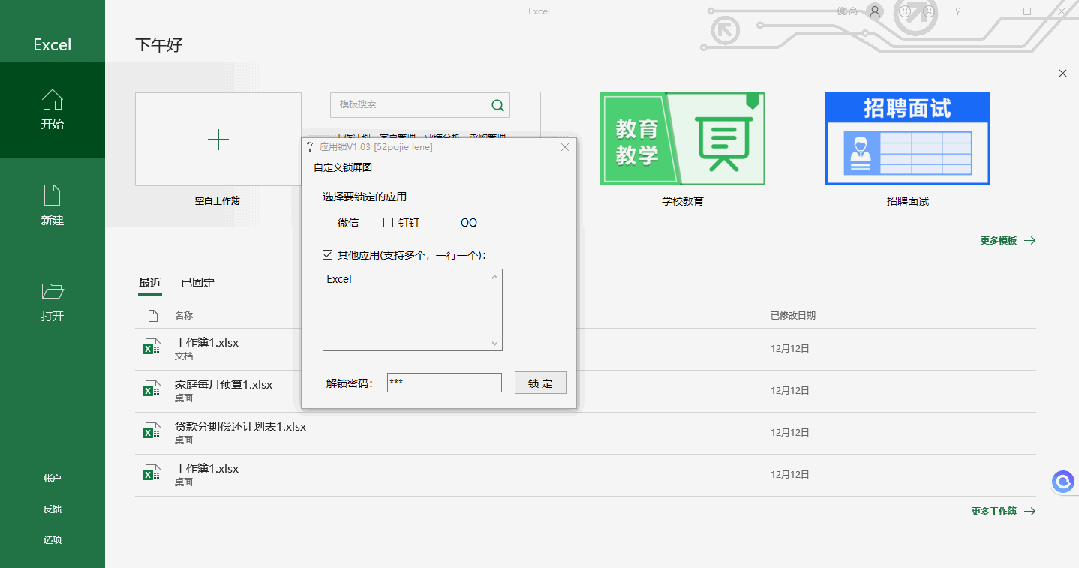
Task: Create a blank workbook from the plus thumbnail
Action: pos(218,139)
